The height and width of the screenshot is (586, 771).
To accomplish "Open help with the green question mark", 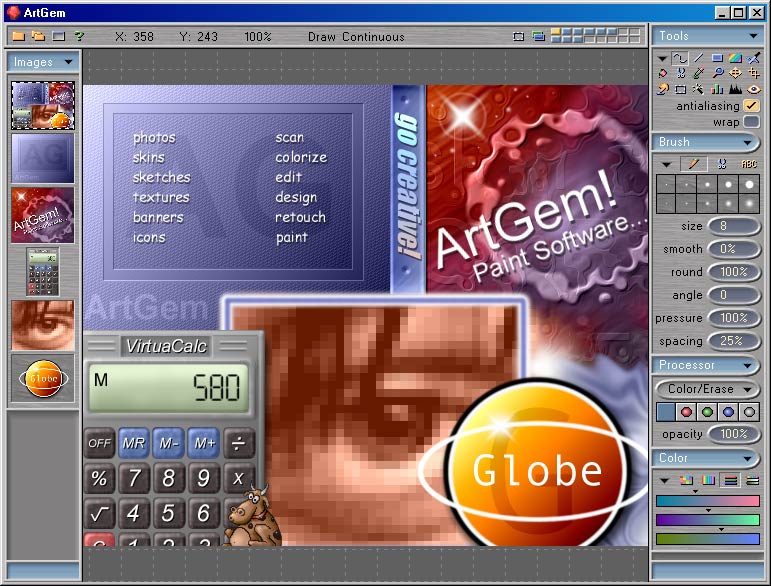I will click(79, 36).
